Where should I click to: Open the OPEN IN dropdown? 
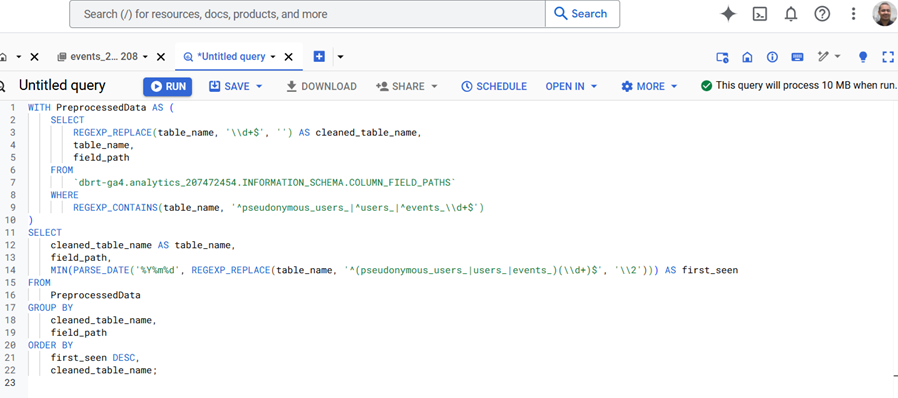tap(571, 86)
